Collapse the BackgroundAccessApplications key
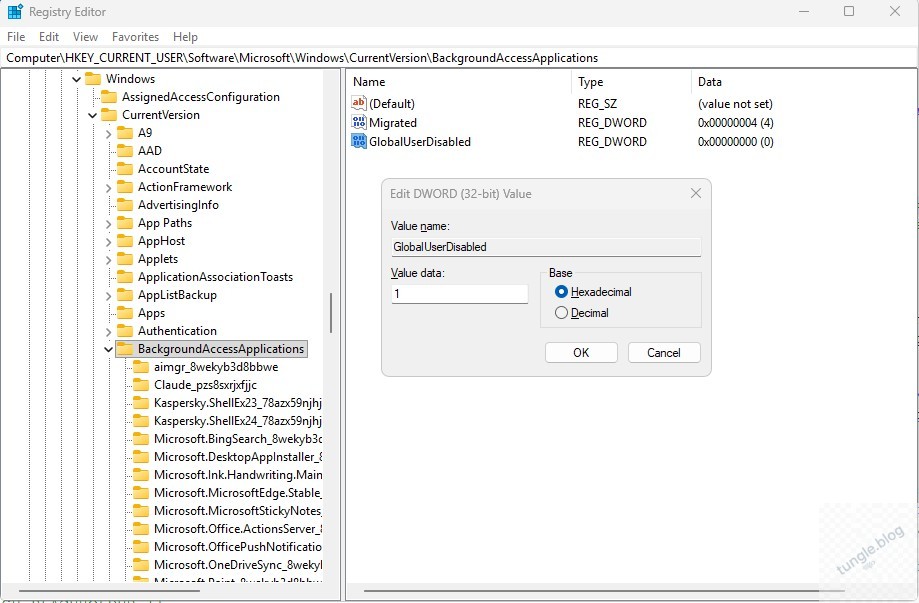 click(x=108, y=349)
